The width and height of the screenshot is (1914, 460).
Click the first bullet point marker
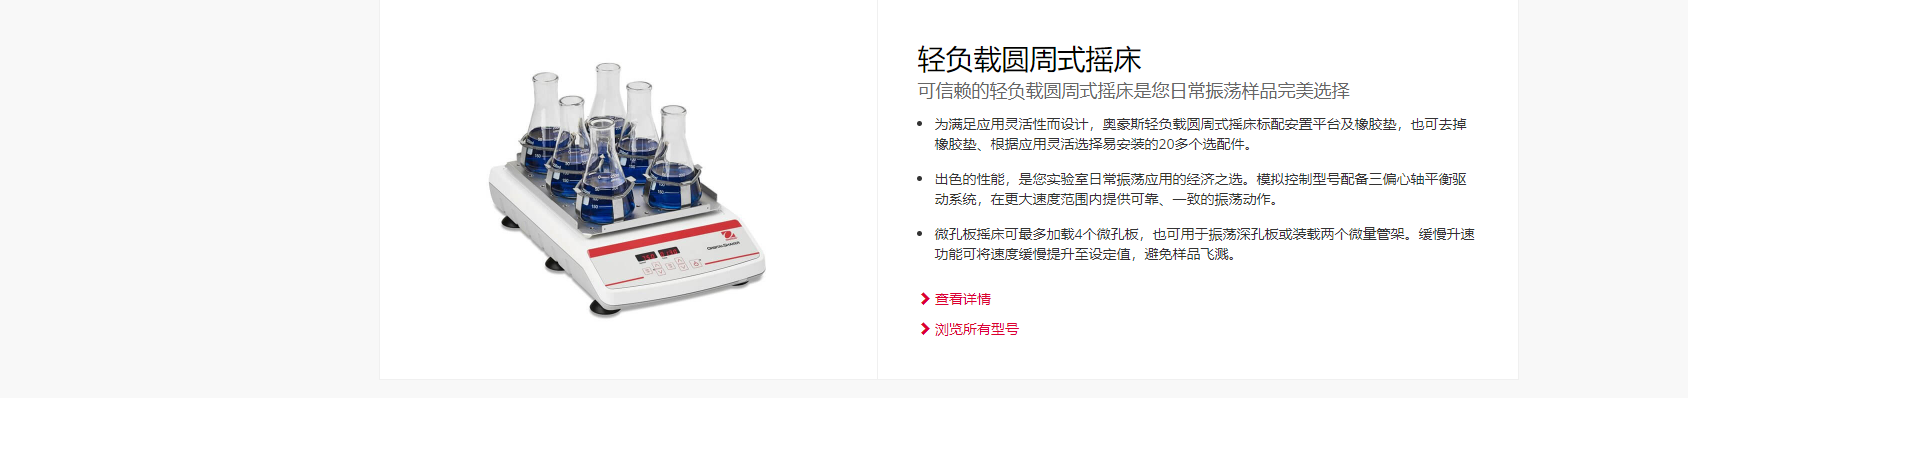[919, 124]
